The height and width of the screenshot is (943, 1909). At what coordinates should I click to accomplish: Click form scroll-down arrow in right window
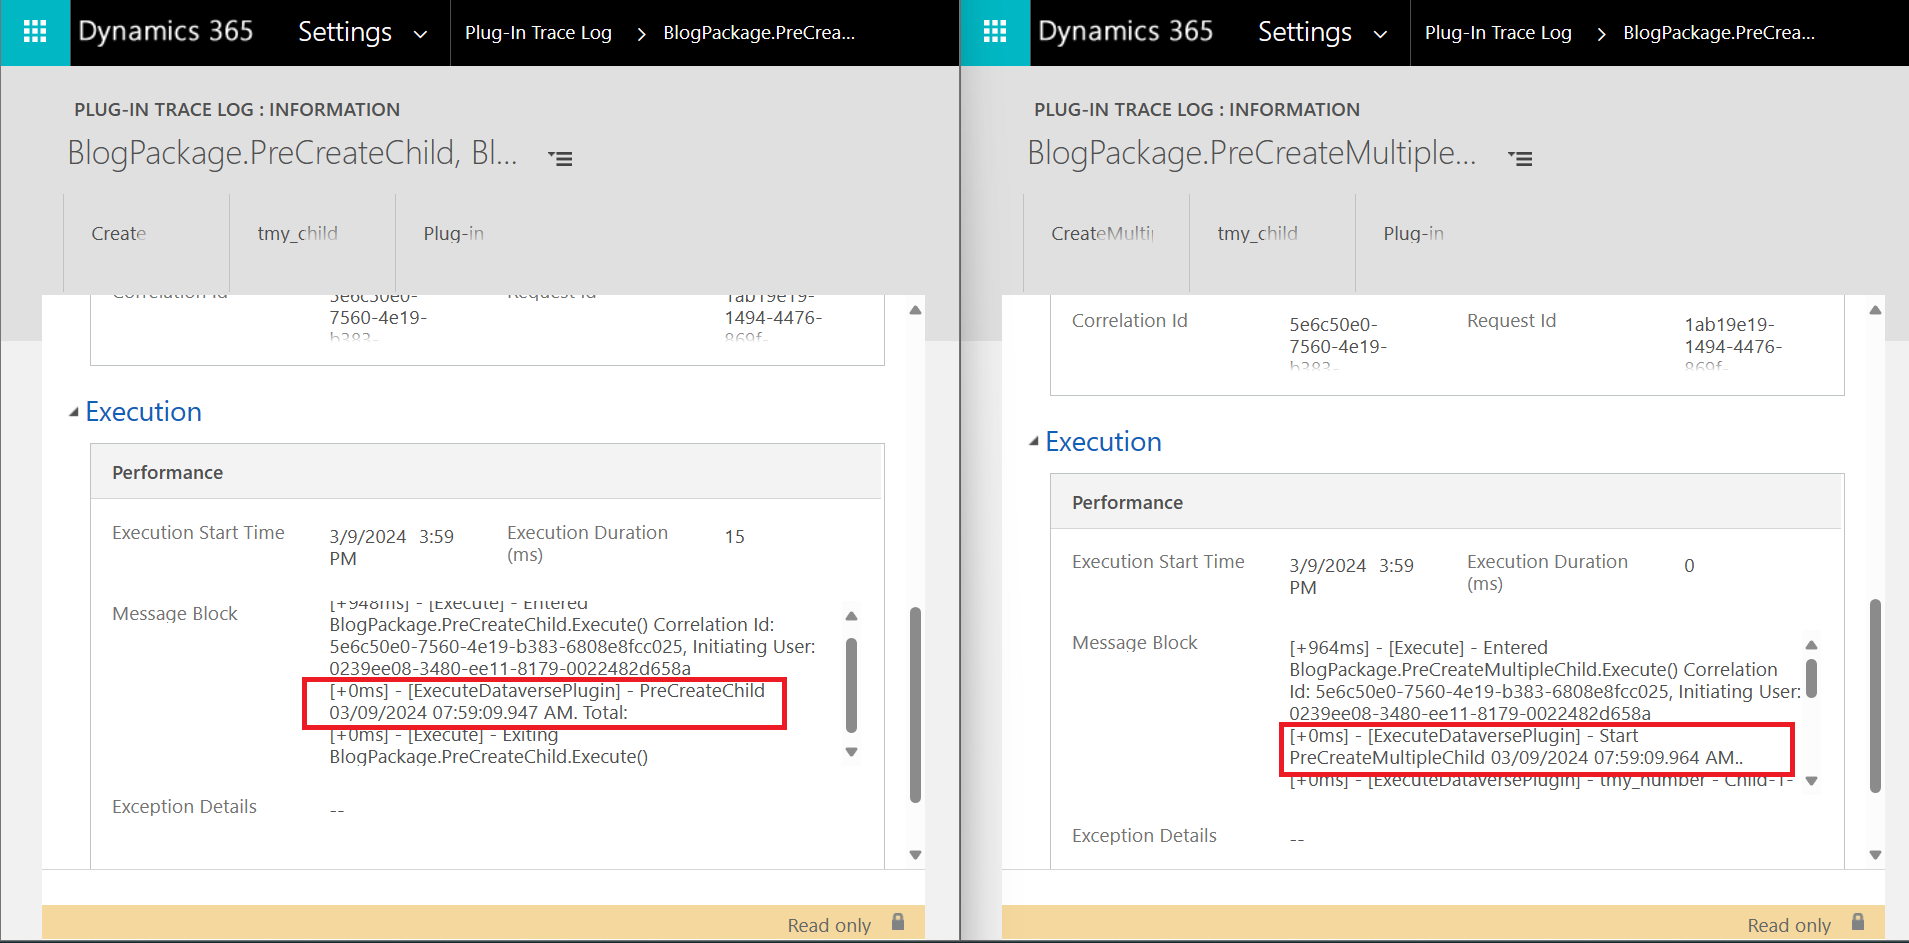coord(1875,855)
